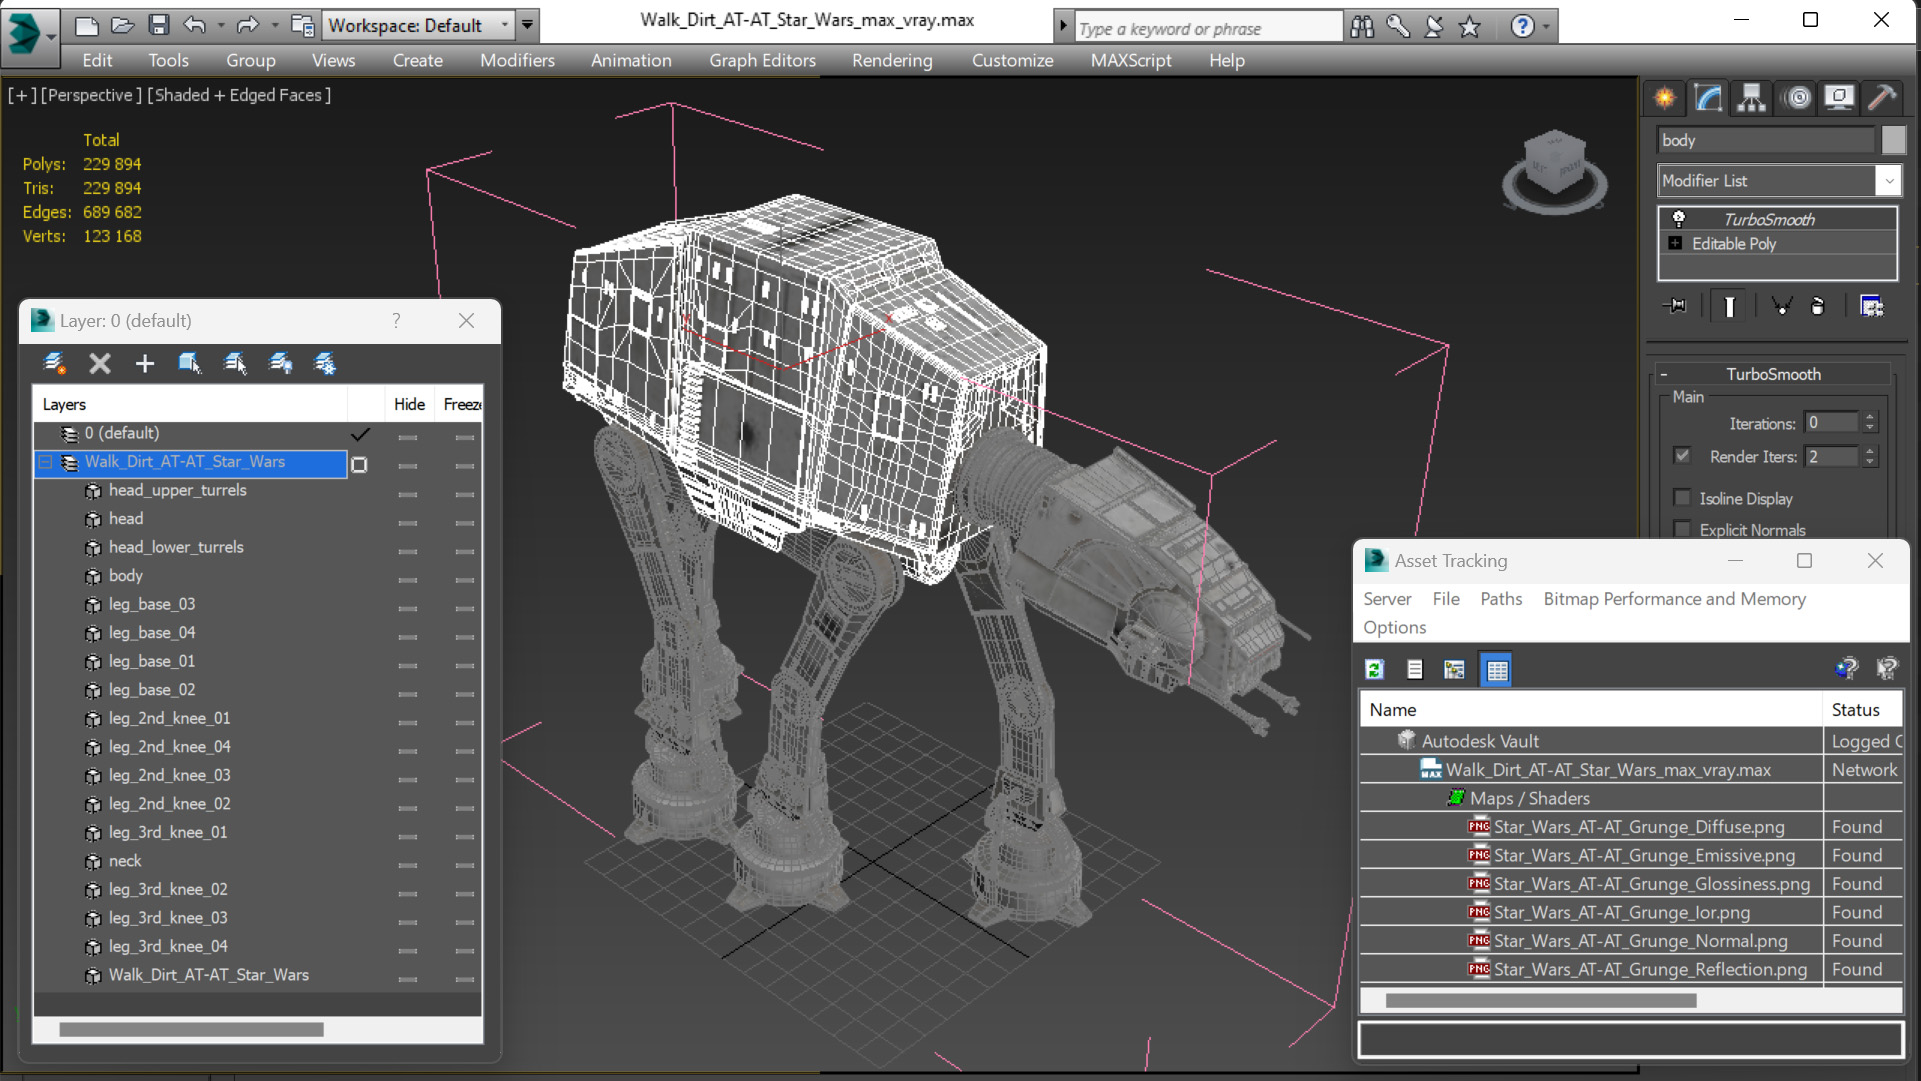1921x1081 pixels.
Task: Open quick access toolbar dropdown arrow
Action: pyautogui.click(x=527, y=25)
